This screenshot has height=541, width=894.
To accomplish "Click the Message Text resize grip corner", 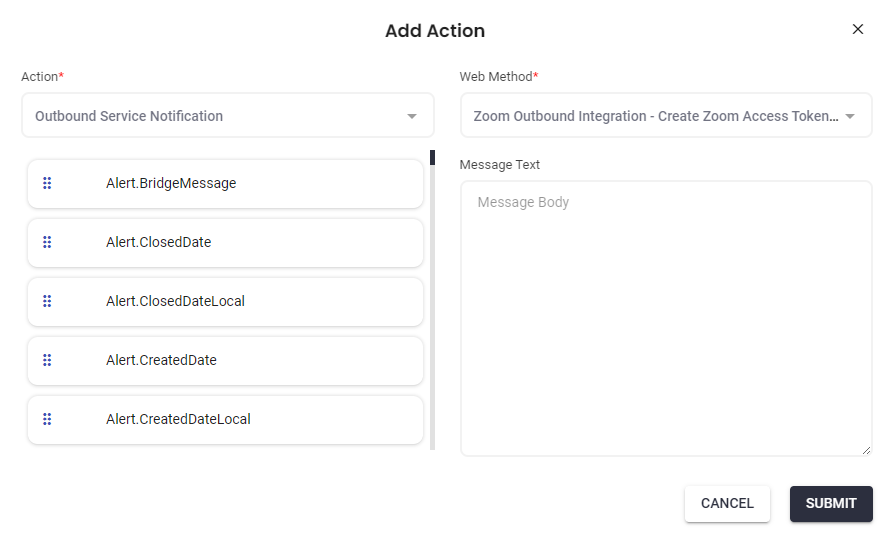I will [x=866, y=450].
